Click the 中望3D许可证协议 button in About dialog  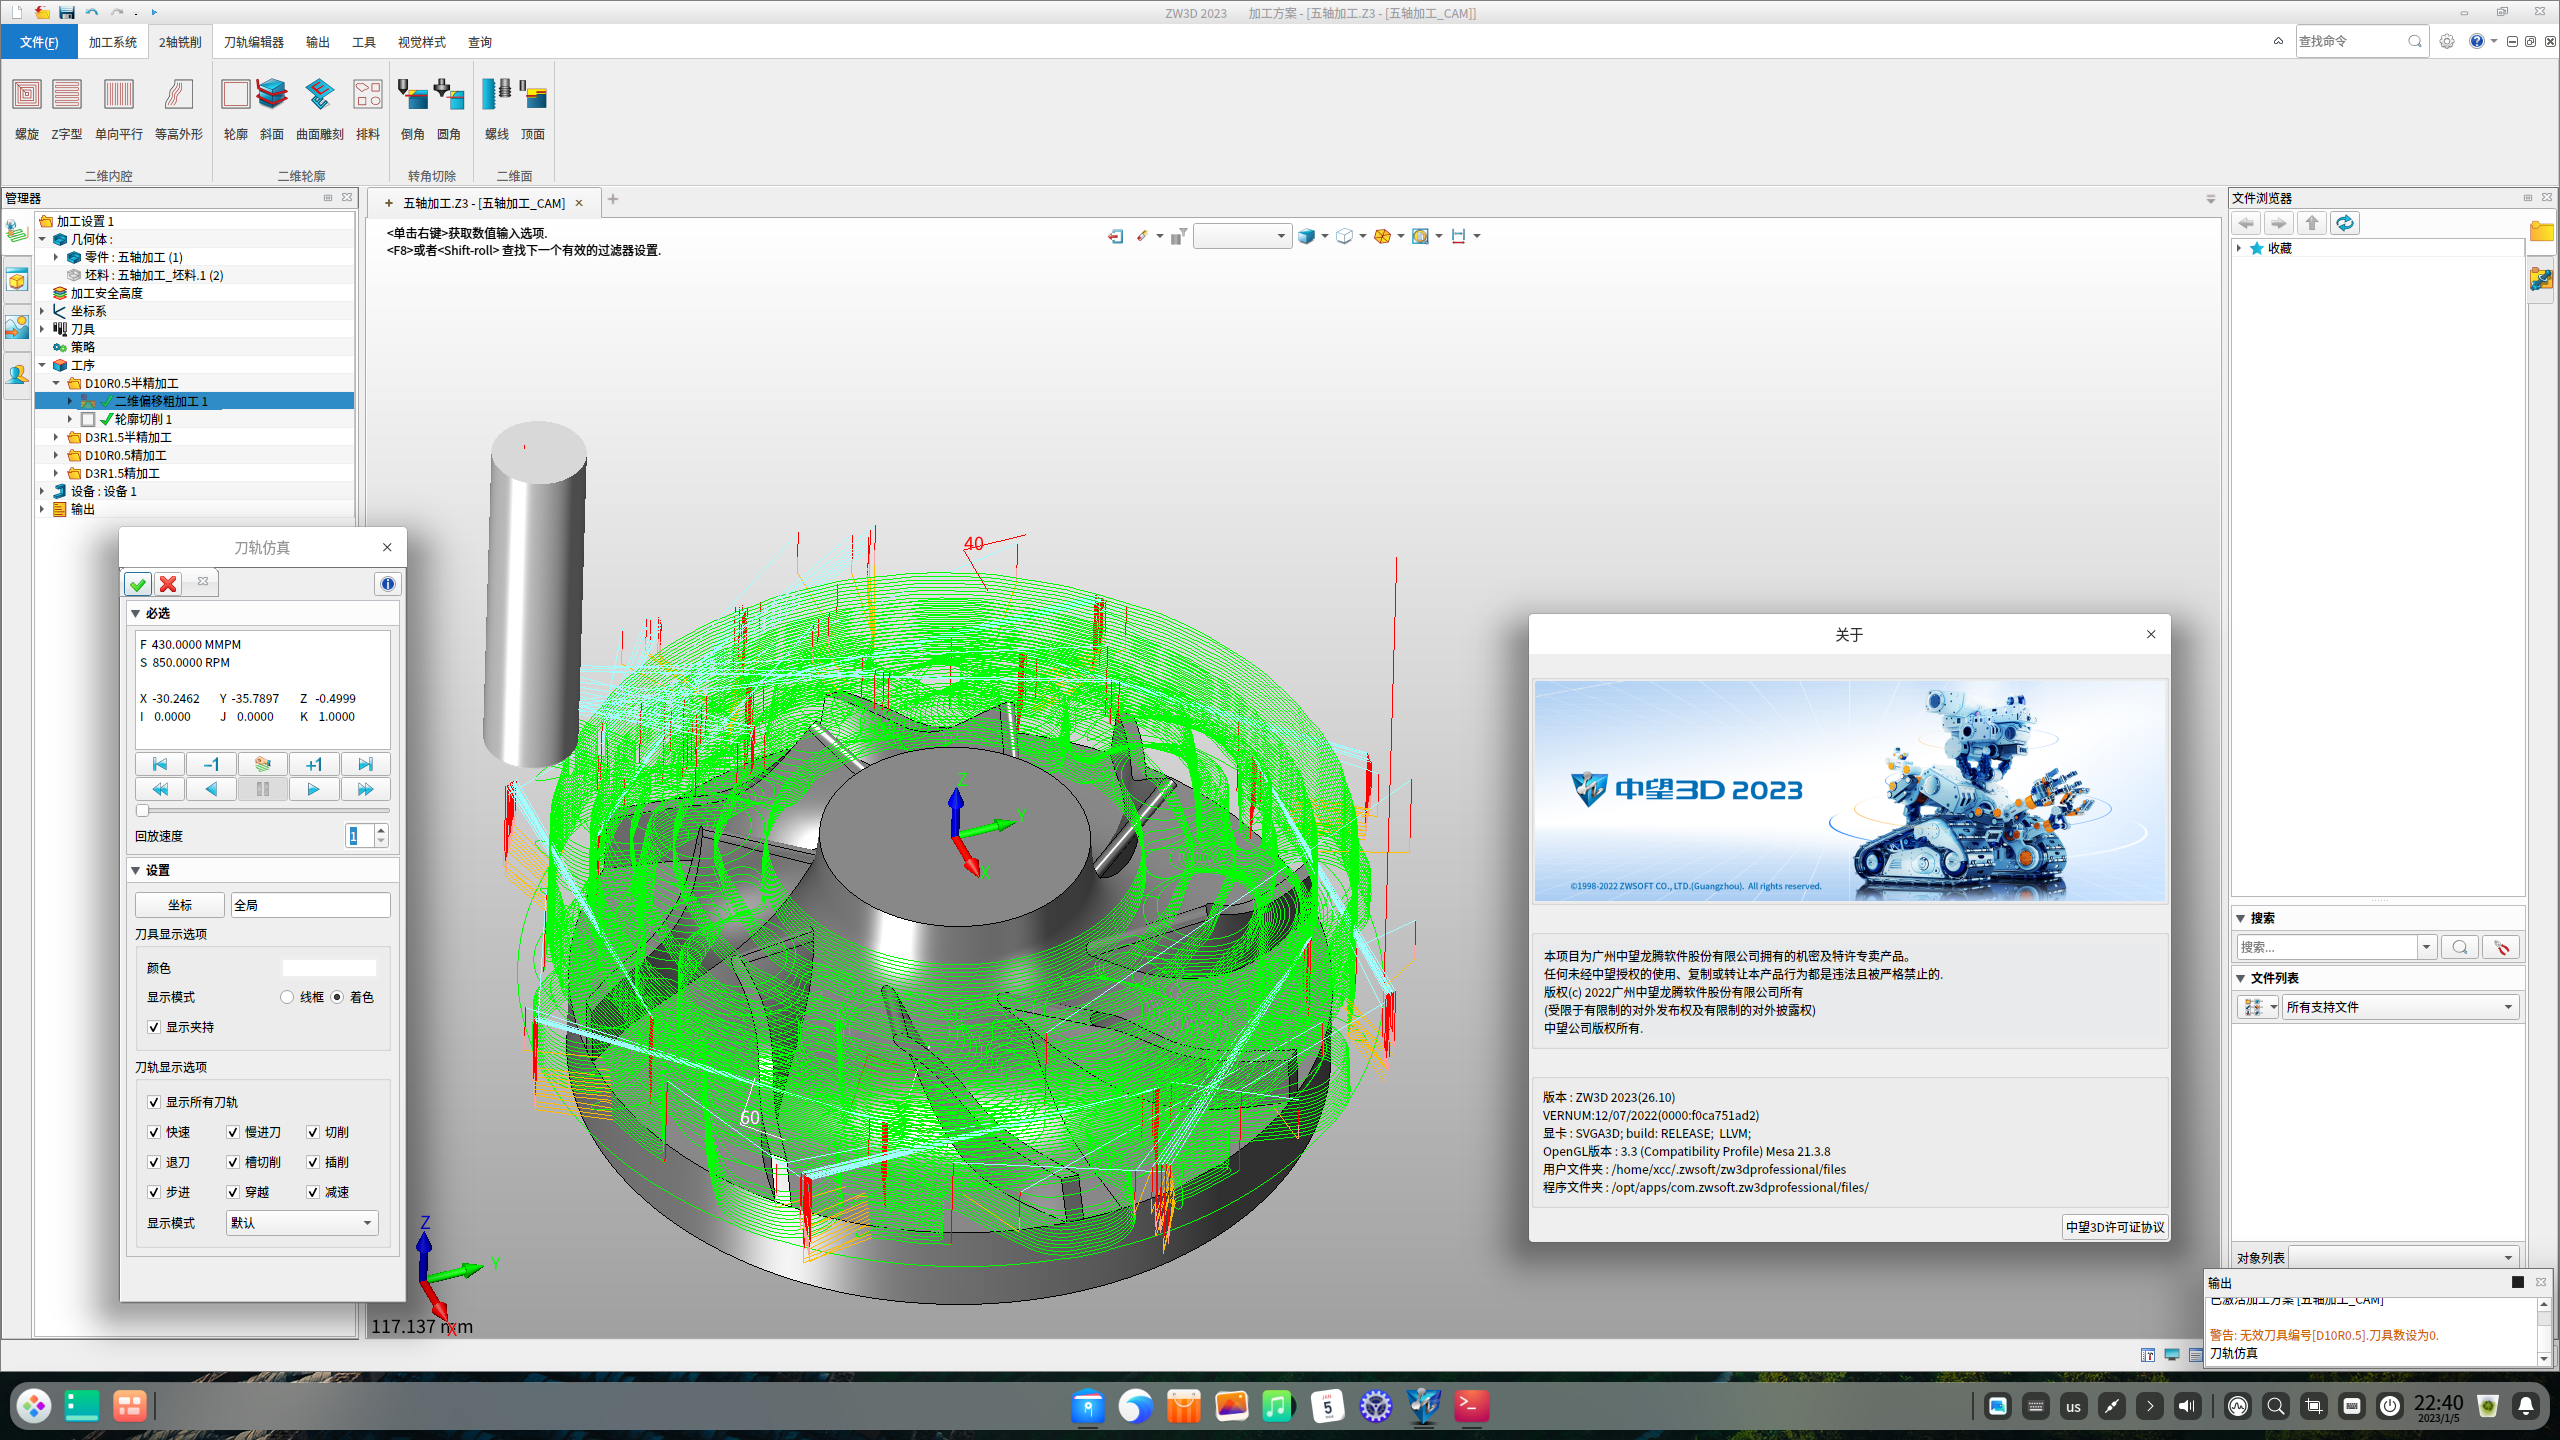2115,1226
